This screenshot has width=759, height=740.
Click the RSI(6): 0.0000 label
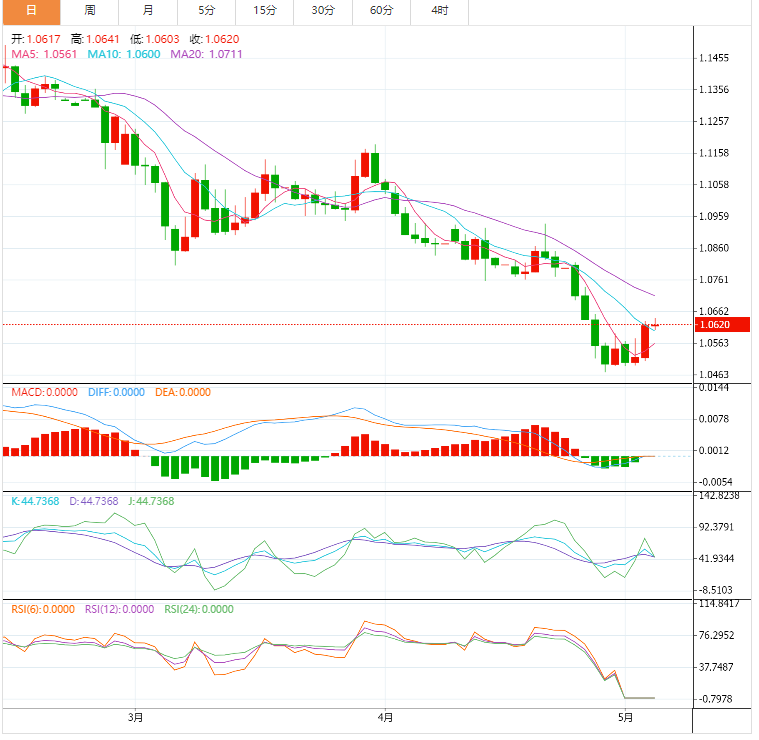tap(43, 609)
